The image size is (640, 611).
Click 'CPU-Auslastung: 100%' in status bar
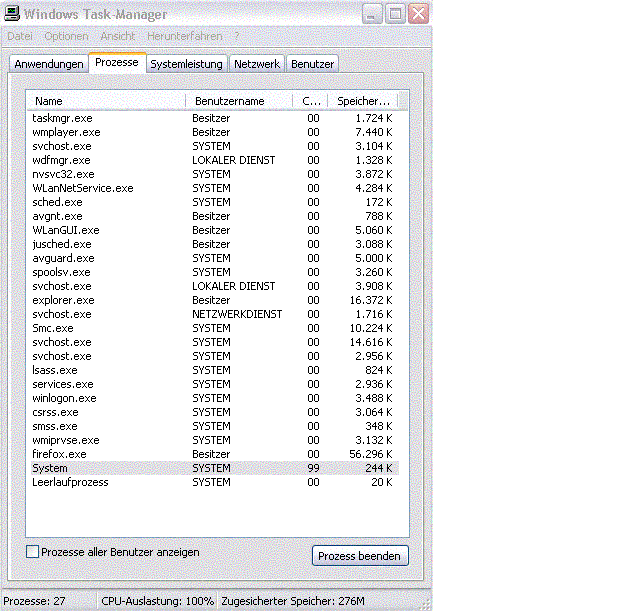click(158, 601)
